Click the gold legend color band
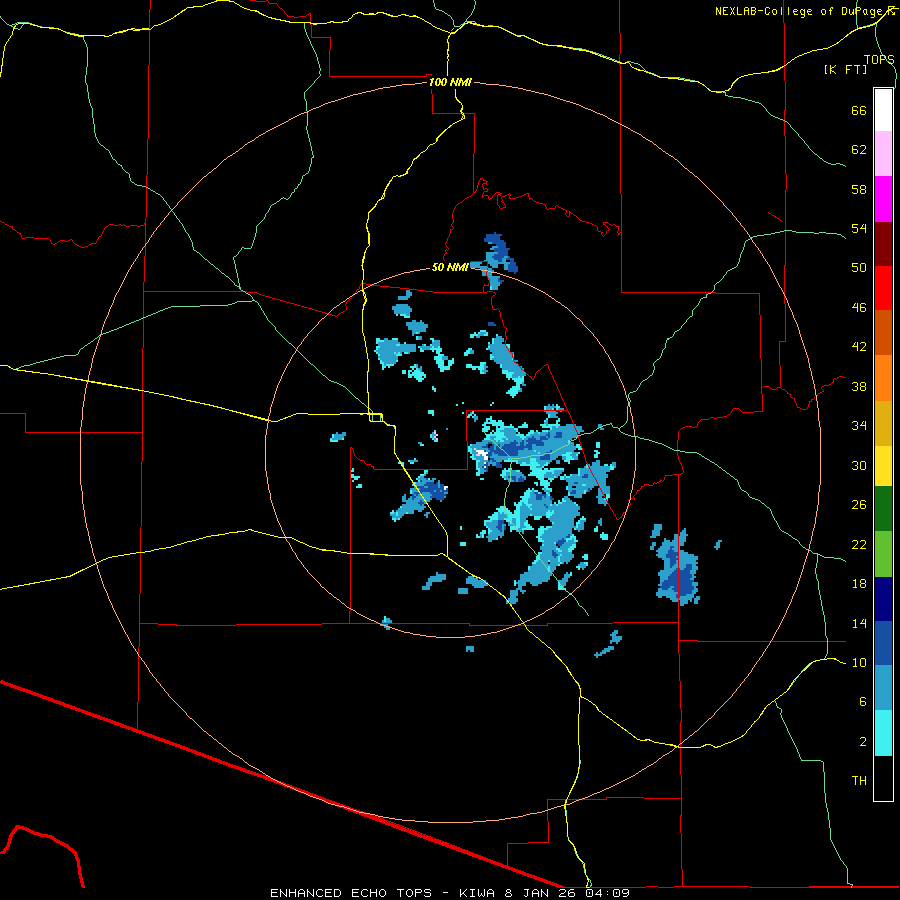900x900 pixels. 883,424
